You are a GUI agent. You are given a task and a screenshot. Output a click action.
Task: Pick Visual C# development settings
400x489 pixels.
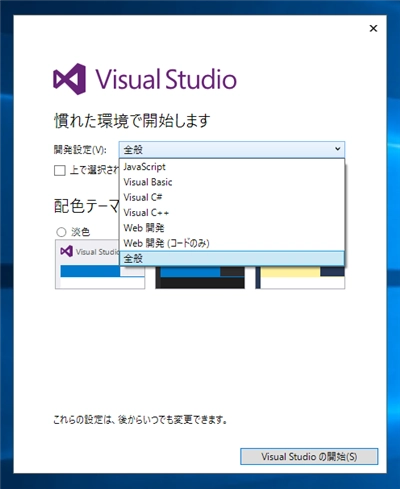click(x=232, y=197)
